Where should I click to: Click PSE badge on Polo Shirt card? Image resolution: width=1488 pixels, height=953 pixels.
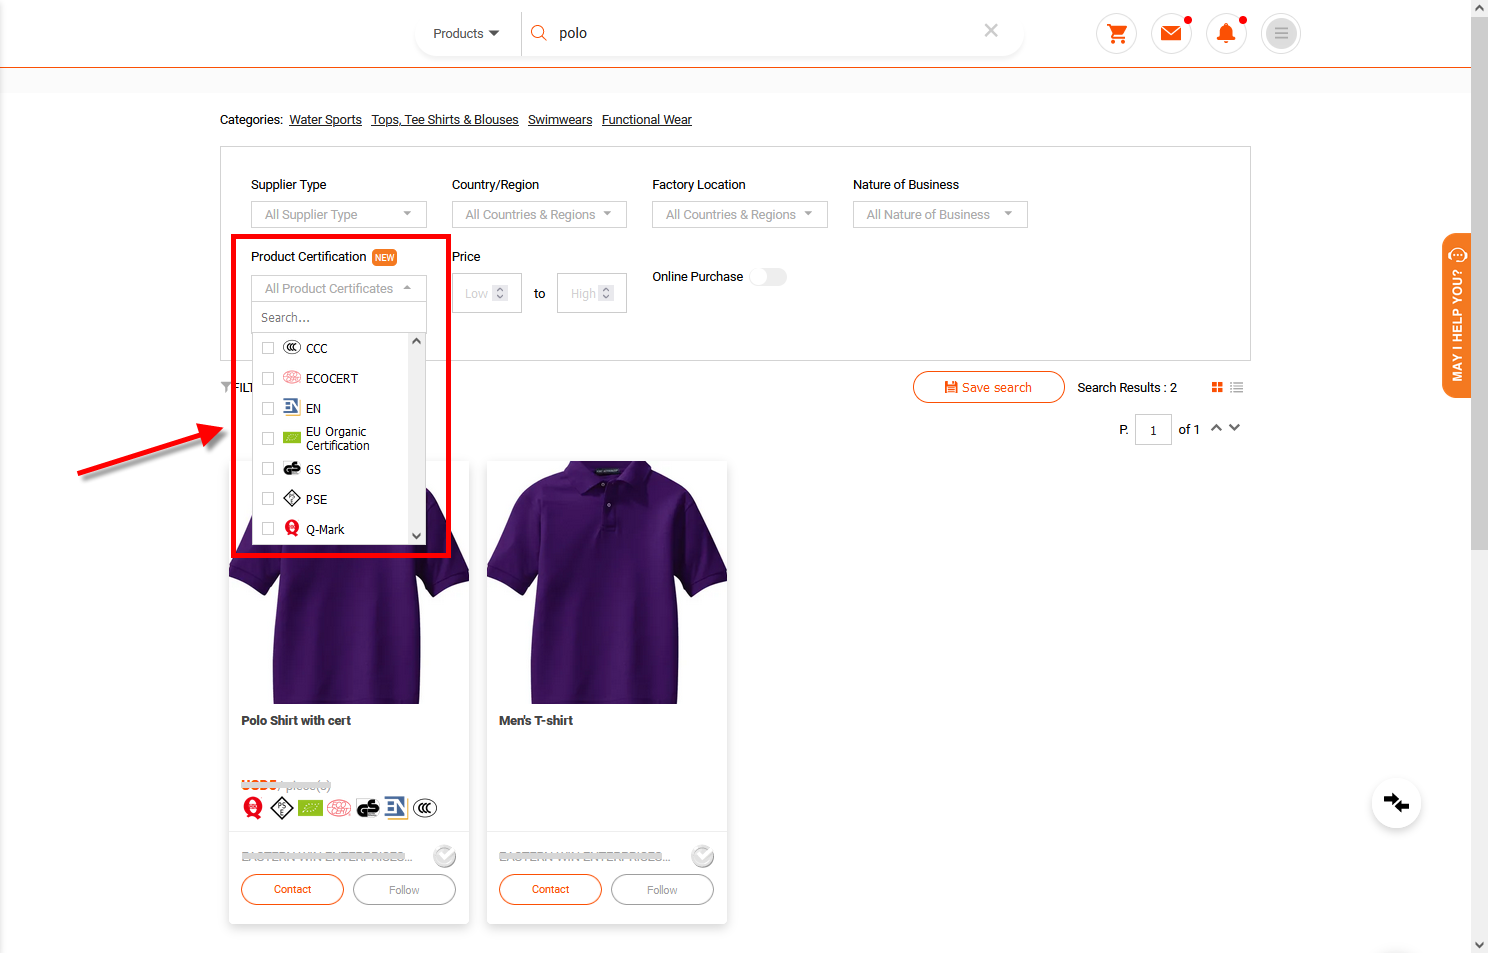[282, 808]
